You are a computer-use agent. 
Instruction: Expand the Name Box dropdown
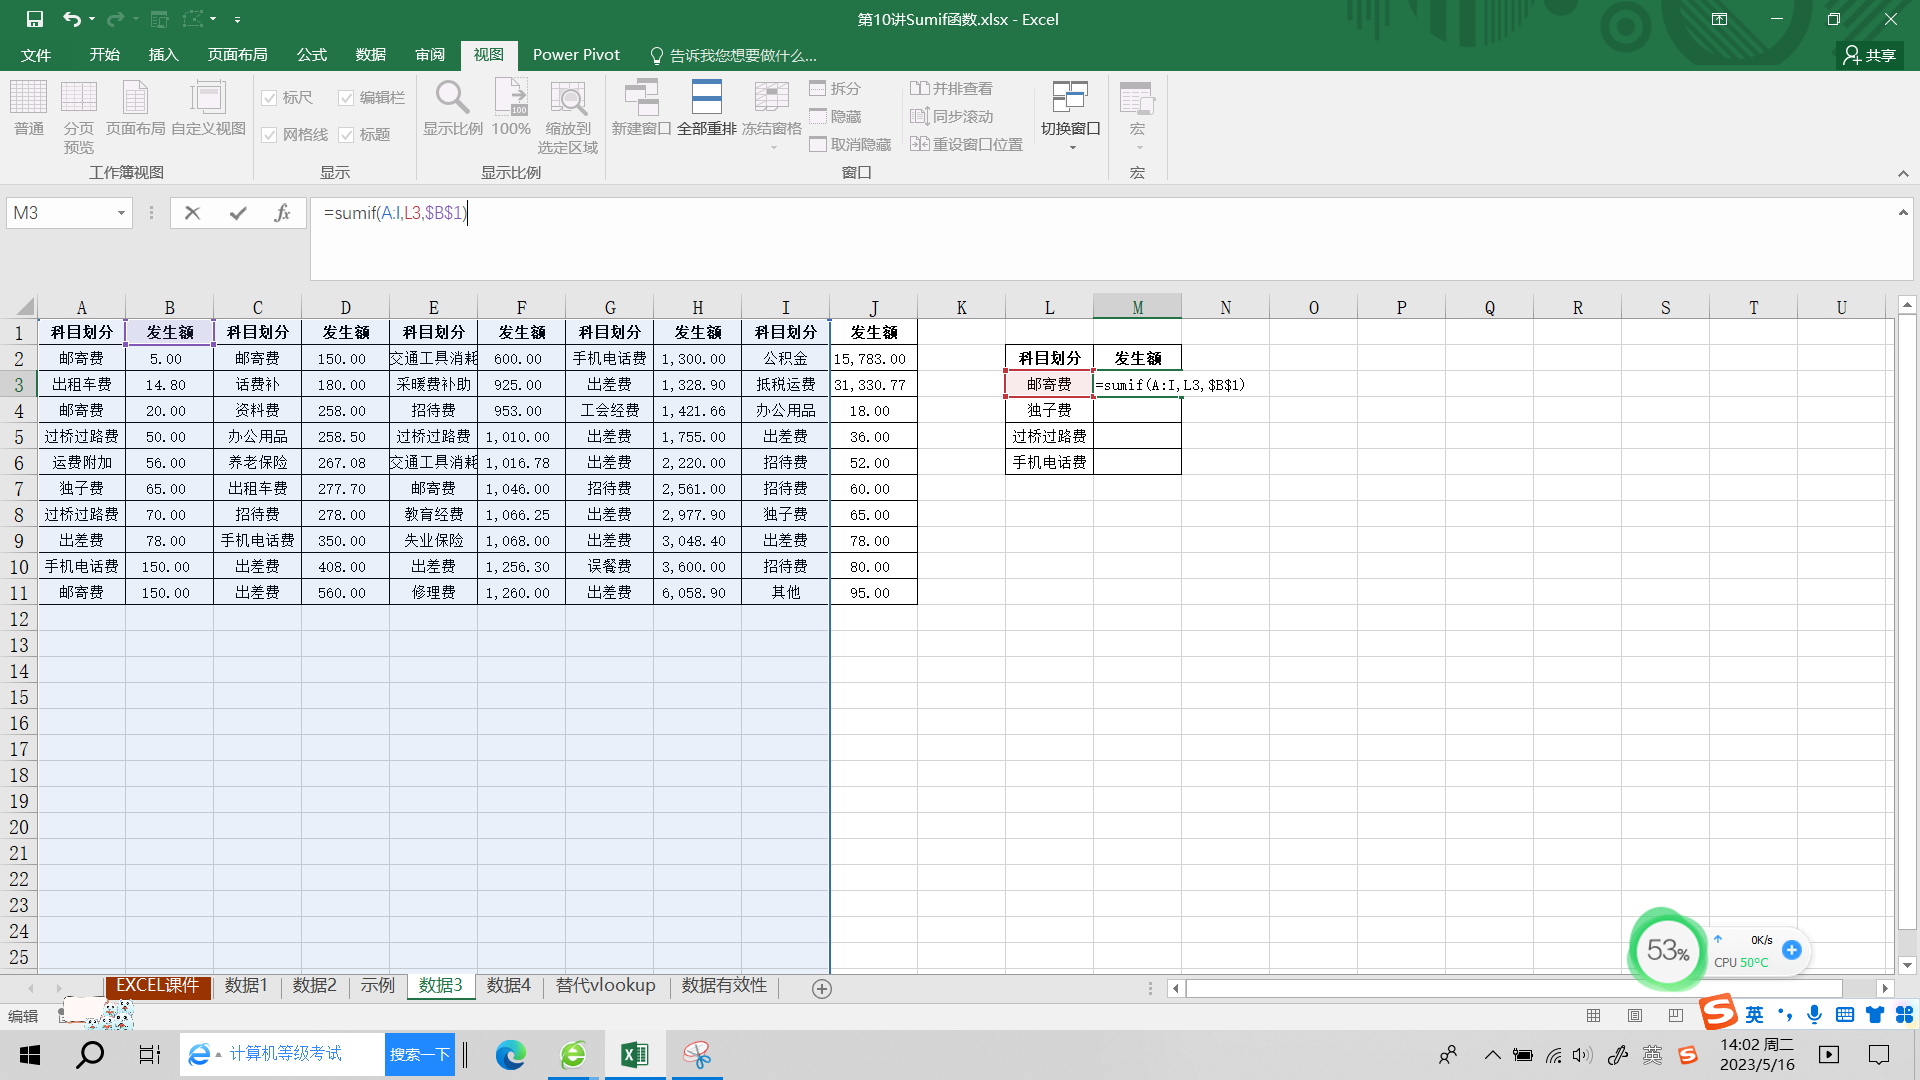(121, 213)
